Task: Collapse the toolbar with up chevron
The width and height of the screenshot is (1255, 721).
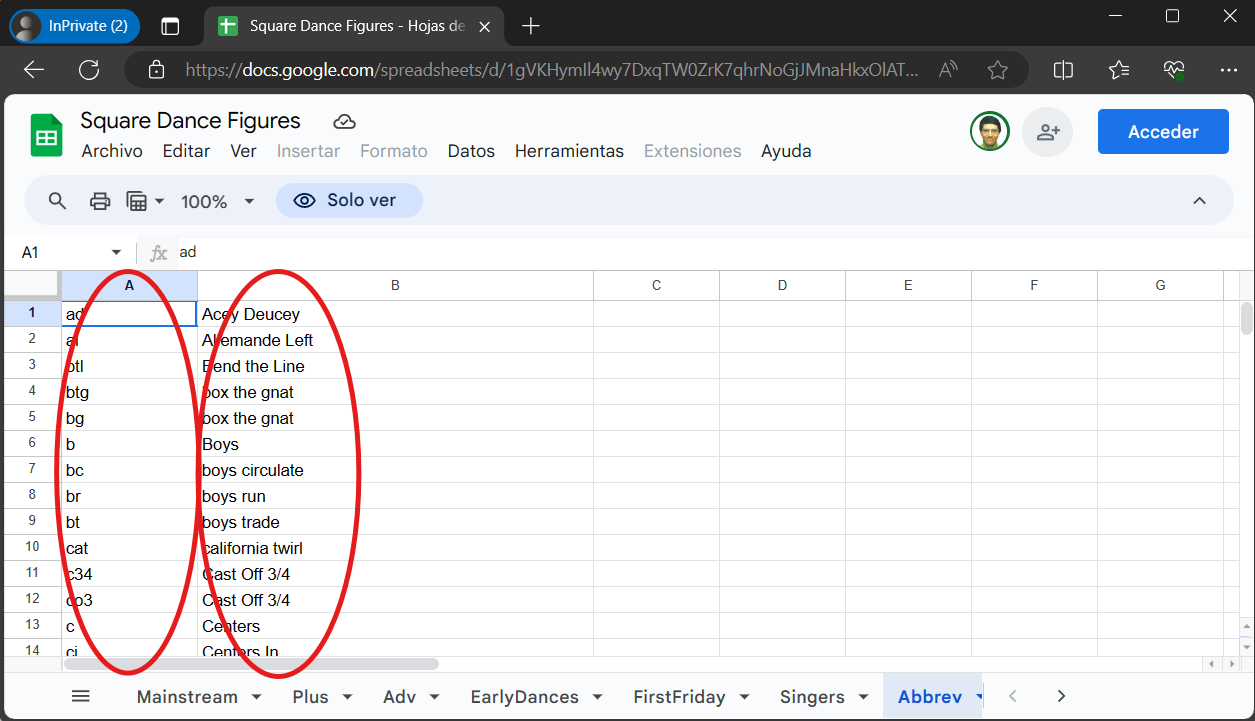Action: point(1199,201)
